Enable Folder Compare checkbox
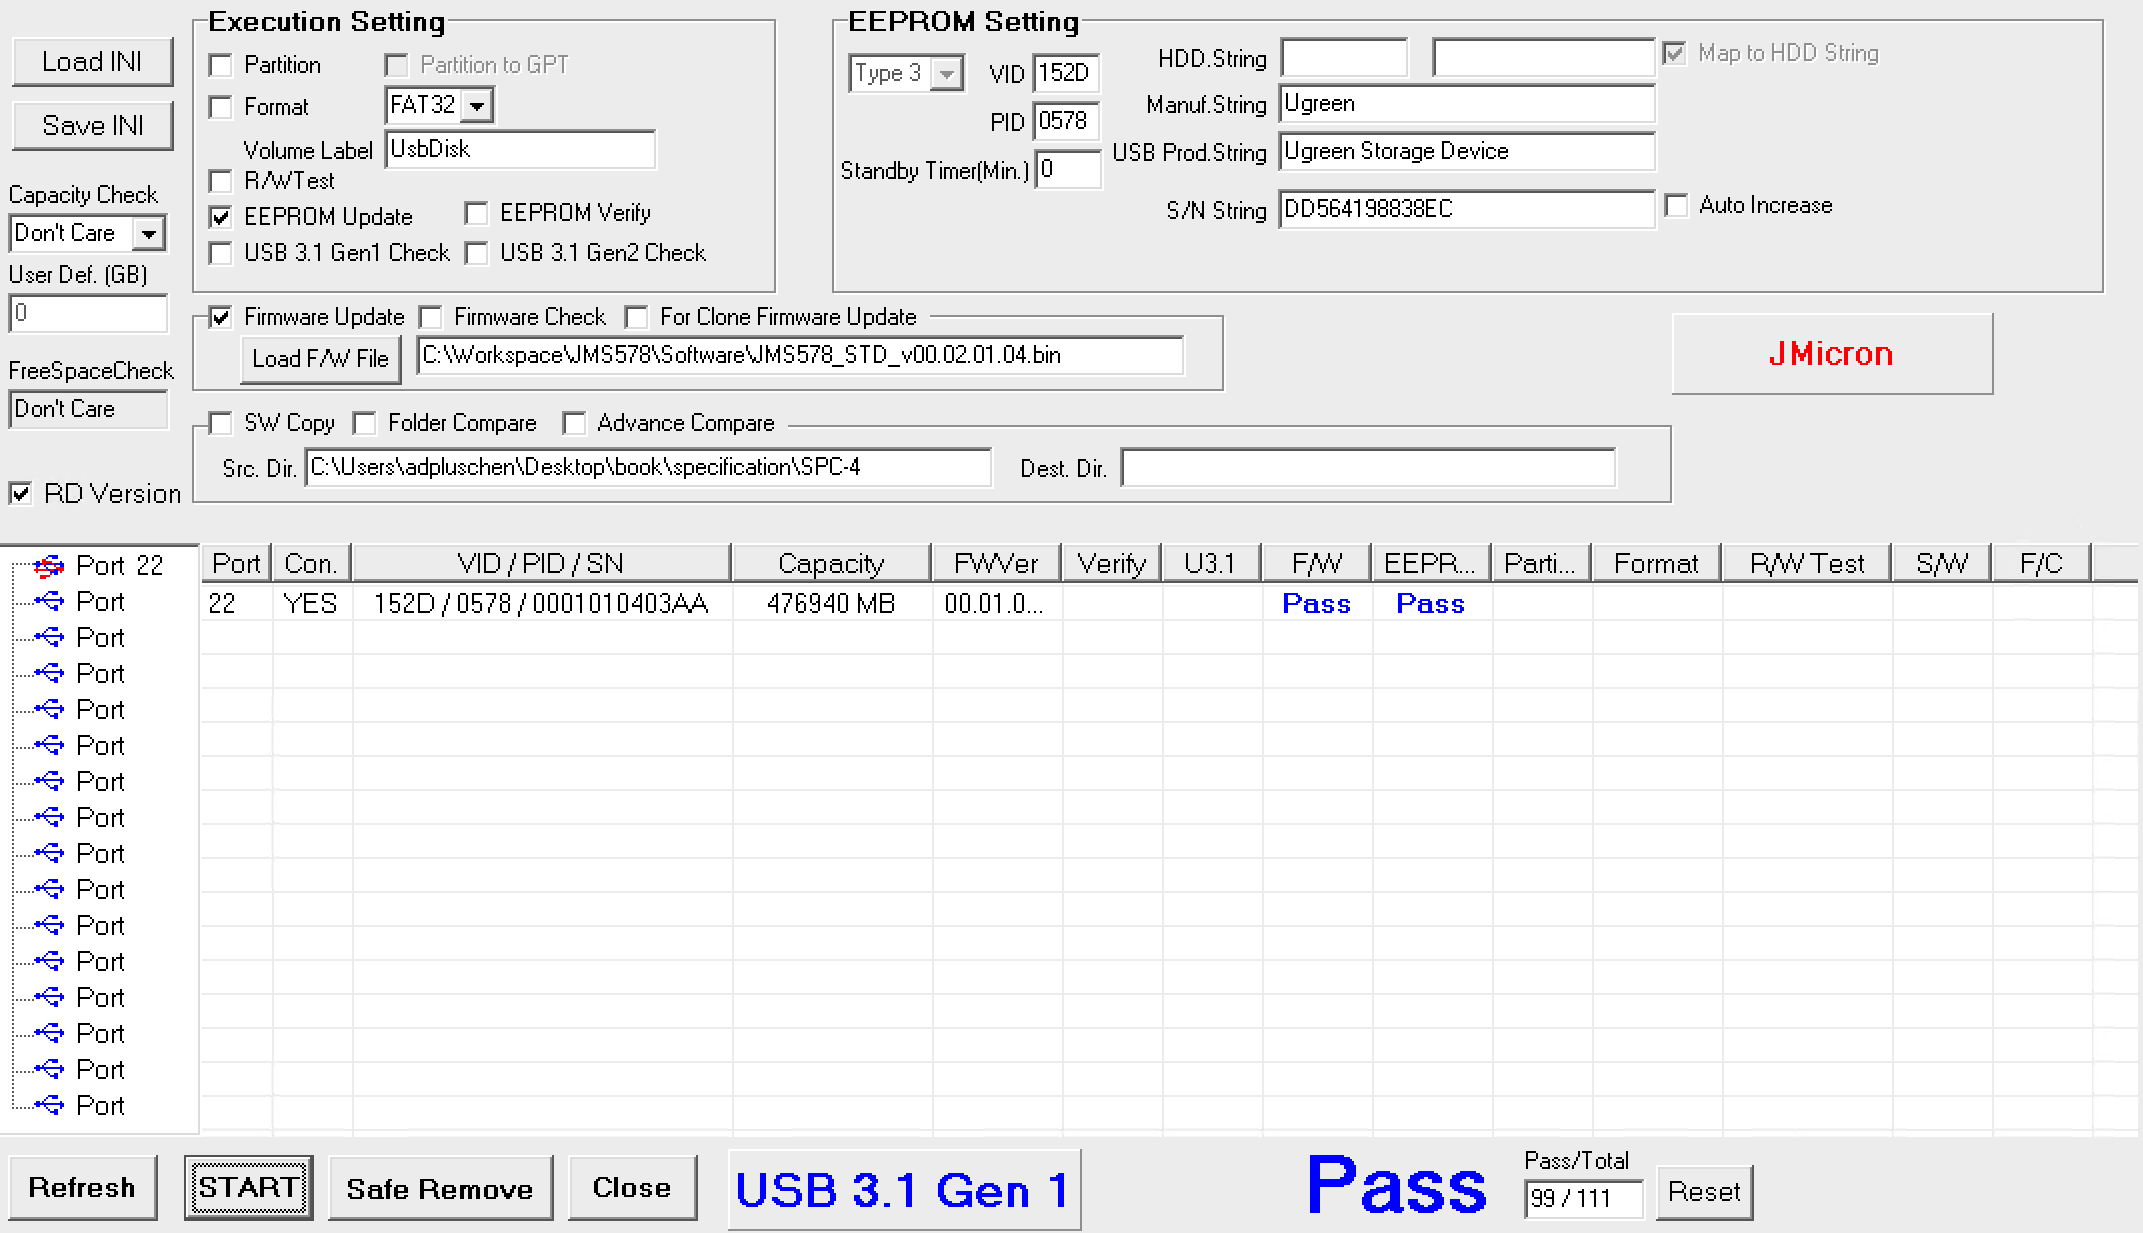Screen dimensions: 2143x1233 coord(365,424)
